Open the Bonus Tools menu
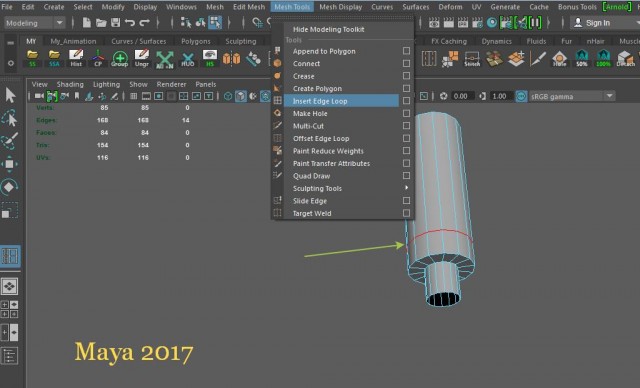 [x=577, y=7]
